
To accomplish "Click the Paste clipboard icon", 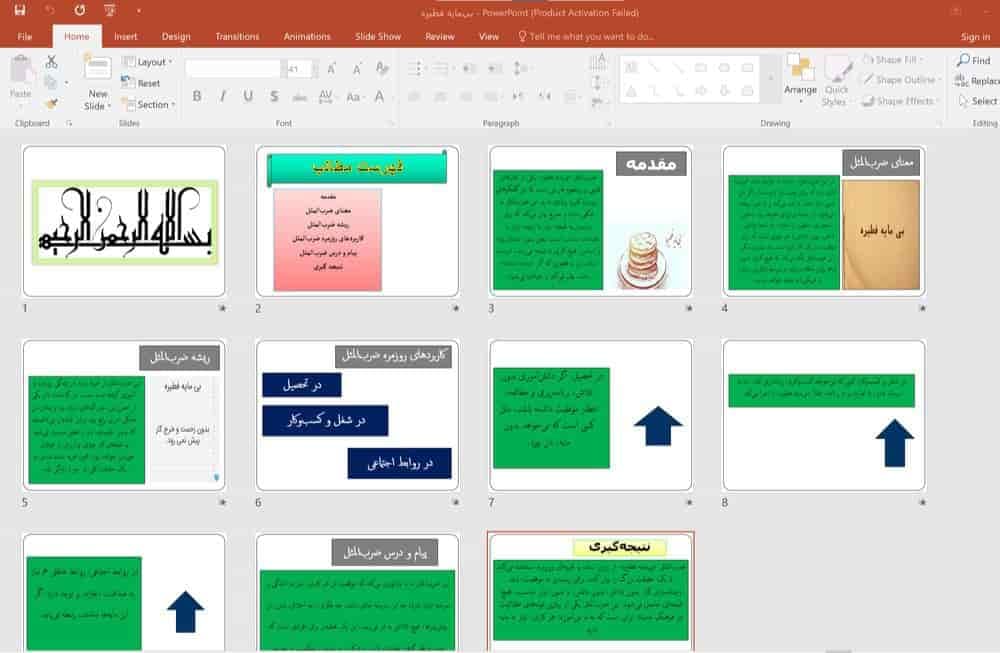I will click(21, 69).
